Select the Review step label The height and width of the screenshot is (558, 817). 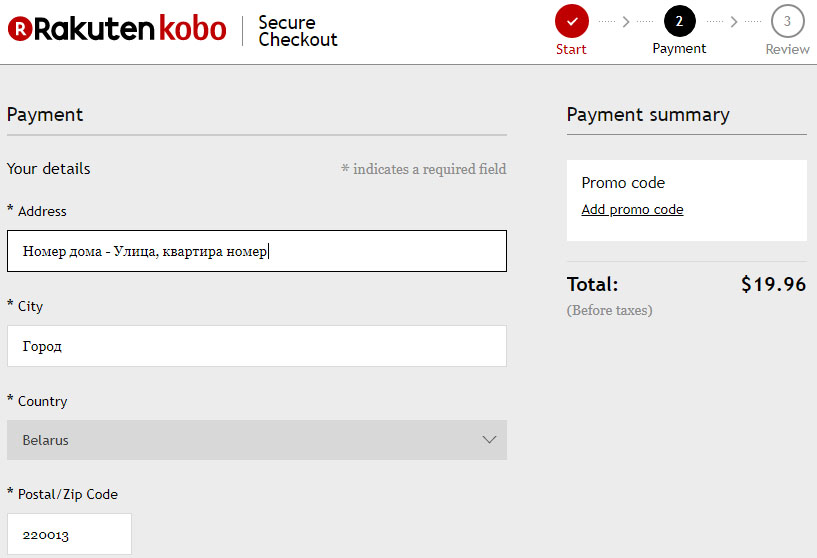pyautogui.click(x=788, y=49)
